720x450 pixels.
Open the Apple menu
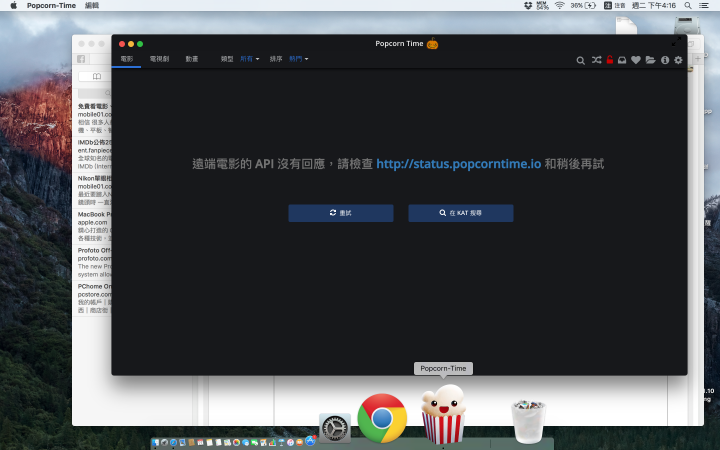coord(14,6)
